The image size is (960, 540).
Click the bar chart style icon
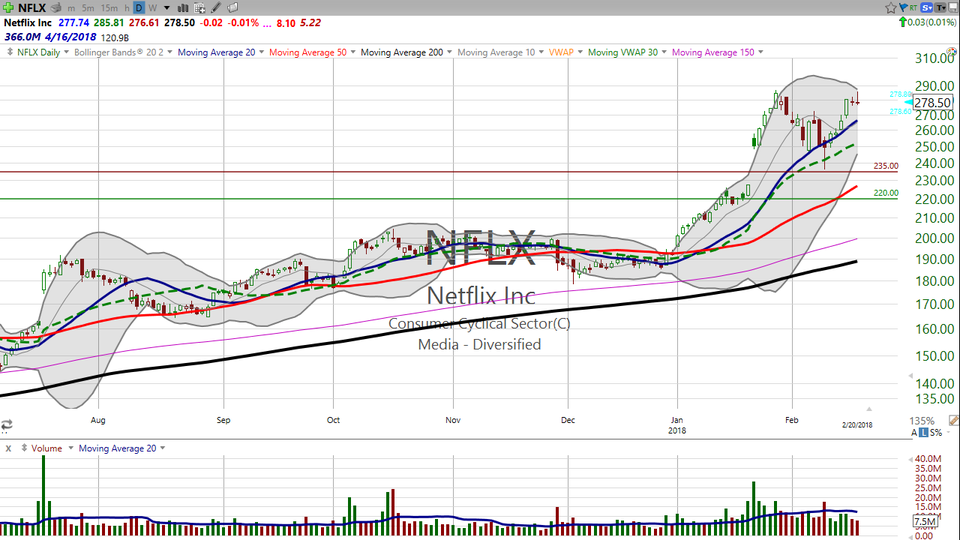coord(182,8)
